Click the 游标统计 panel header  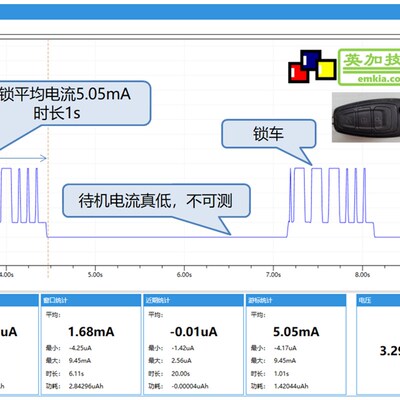[x=296, y=300]
